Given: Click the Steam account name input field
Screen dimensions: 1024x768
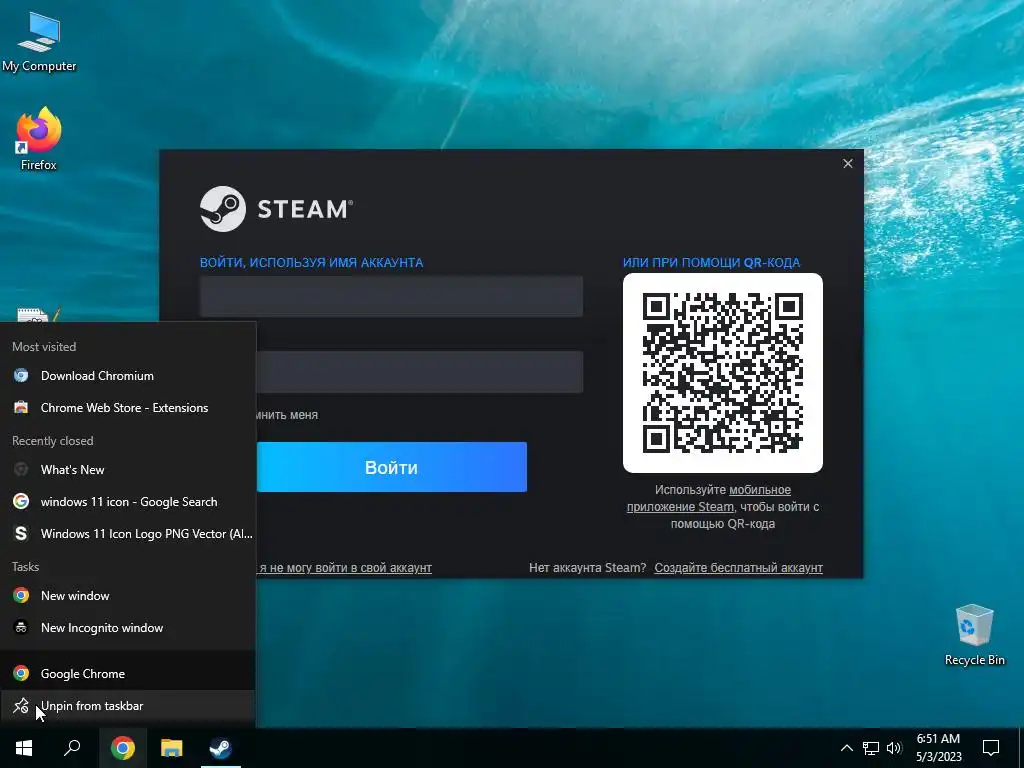Looking at the screenshot, I should click(x=391, y=296).
